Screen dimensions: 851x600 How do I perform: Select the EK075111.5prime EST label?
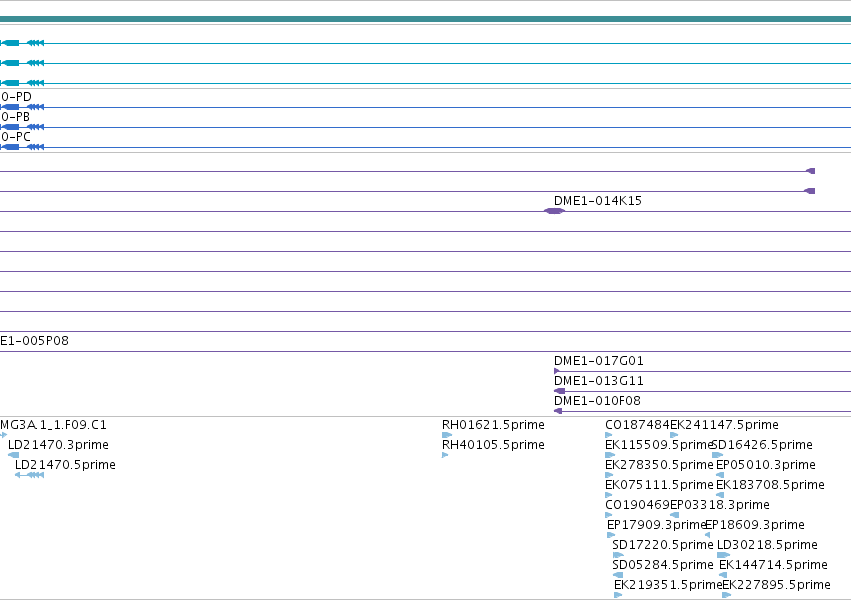(x=659, y=485)
